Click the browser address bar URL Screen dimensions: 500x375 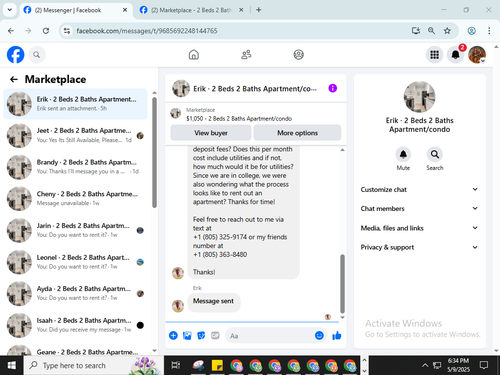pyautogui.click(x=147, y=31)
